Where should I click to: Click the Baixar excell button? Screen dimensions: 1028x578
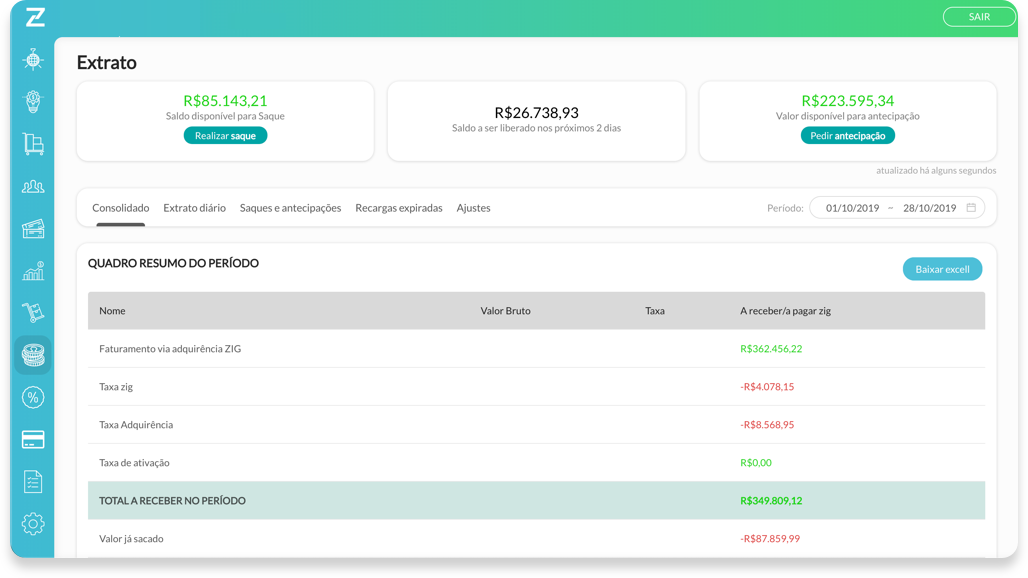pos(942,269)
